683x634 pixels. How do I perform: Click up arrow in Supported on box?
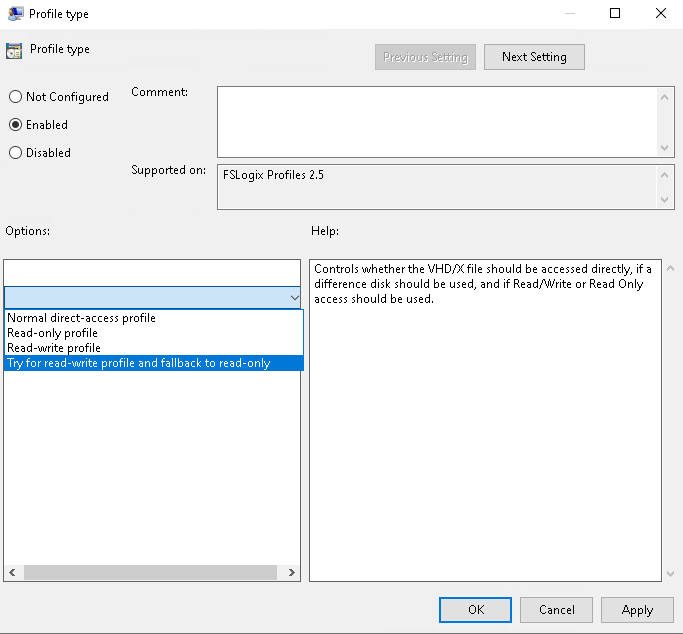(x=664, y=175)
